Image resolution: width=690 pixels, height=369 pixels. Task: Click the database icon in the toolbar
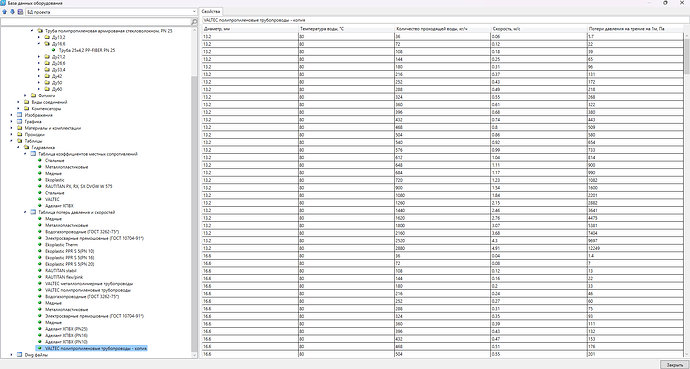coord(20,12)
